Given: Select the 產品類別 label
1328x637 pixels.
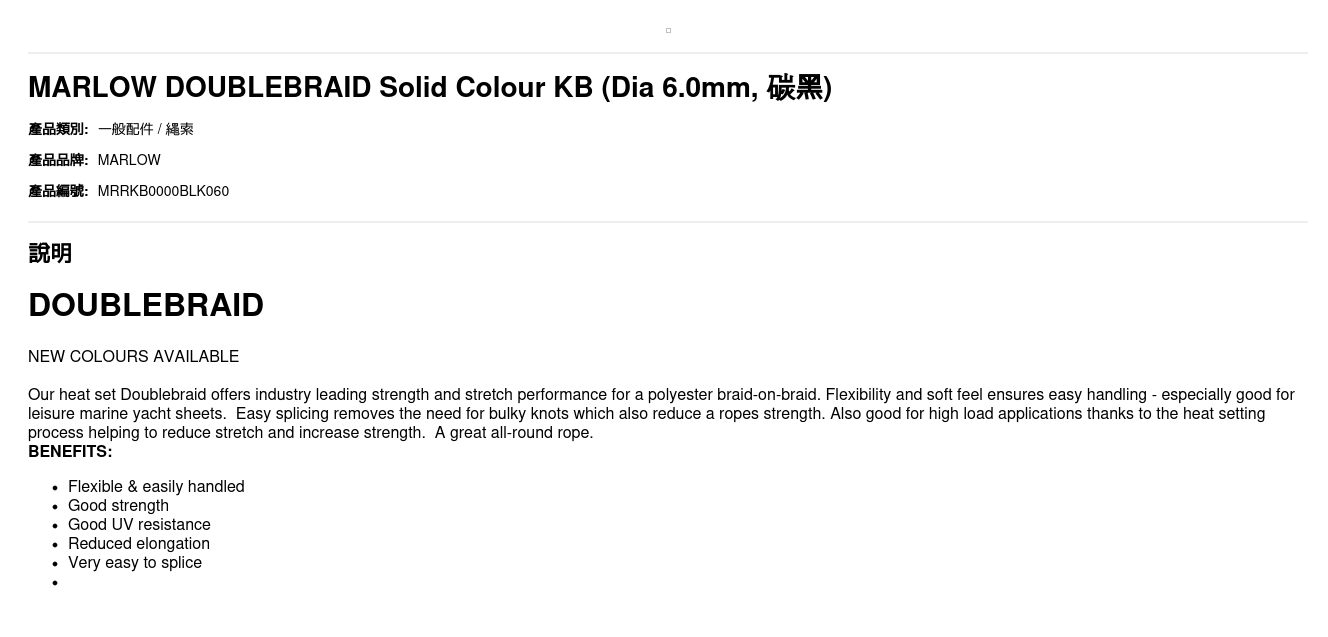Looking at the screenshot, I should click(58, 129).
